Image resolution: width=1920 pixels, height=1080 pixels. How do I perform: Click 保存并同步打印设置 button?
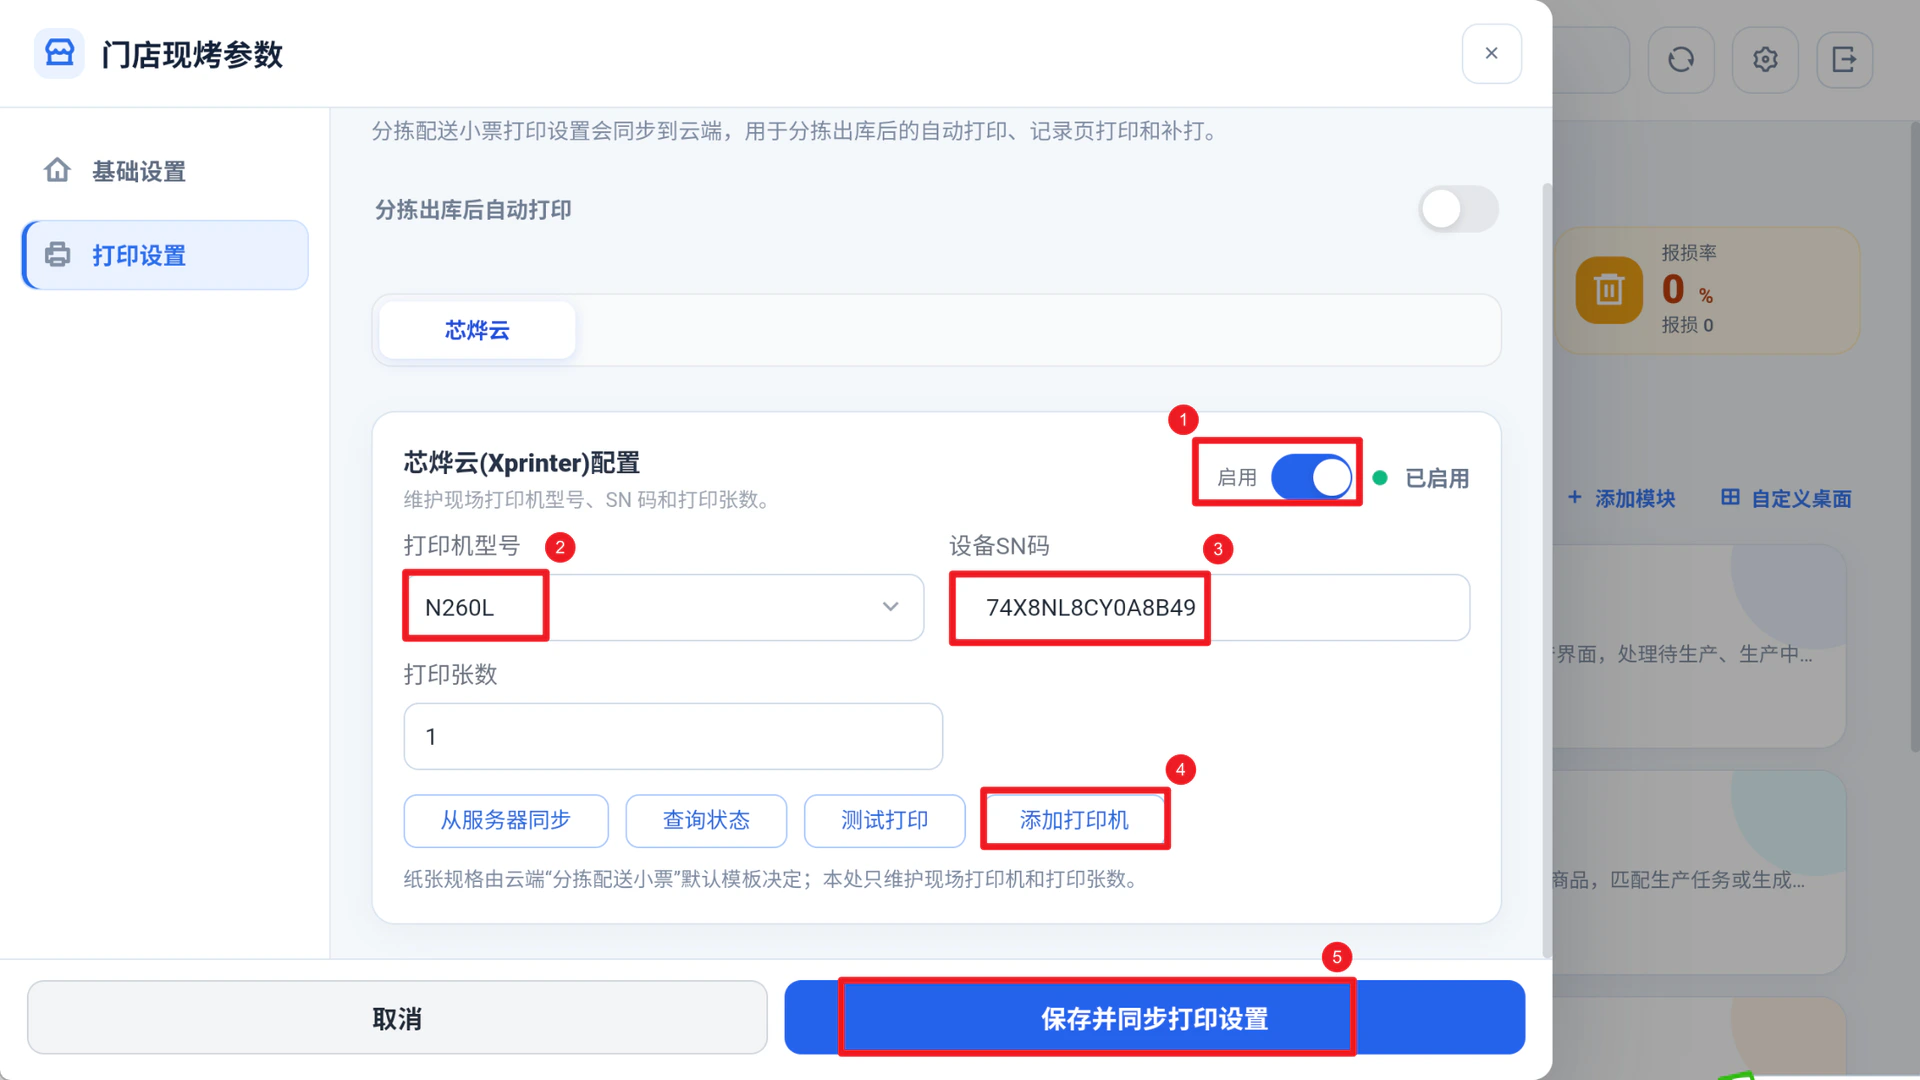coord(1154,1018)
